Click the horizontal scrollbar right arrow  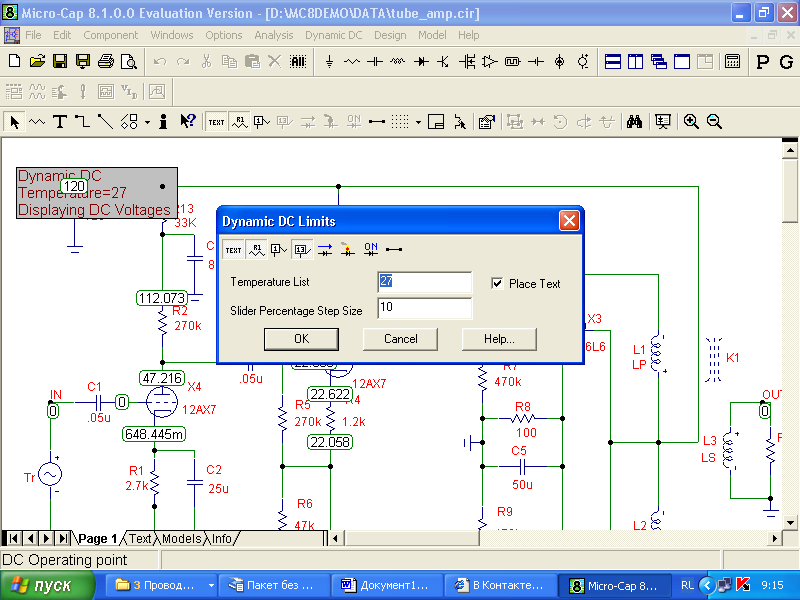[774, 538]
